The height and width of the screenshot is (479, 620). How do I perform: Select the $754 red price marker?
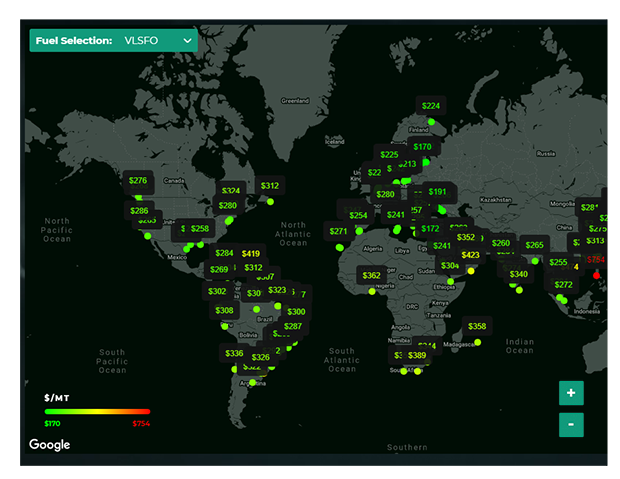[x=595, y=259]
